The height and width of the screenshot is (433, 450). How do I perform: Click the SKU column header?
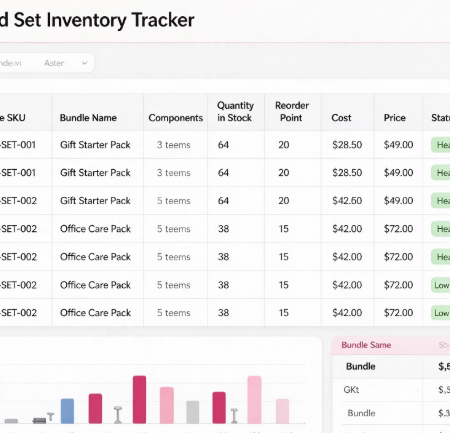(13, 118)
